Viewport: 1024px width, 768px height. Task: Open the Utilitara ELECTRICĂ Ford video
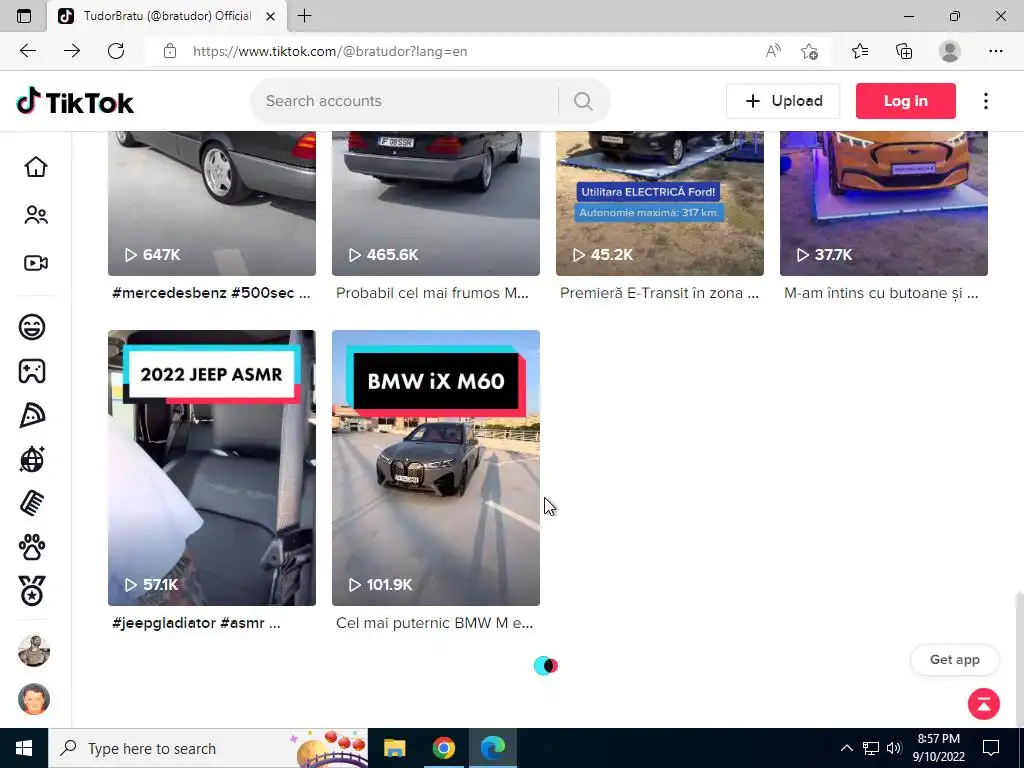click(660, 203)
